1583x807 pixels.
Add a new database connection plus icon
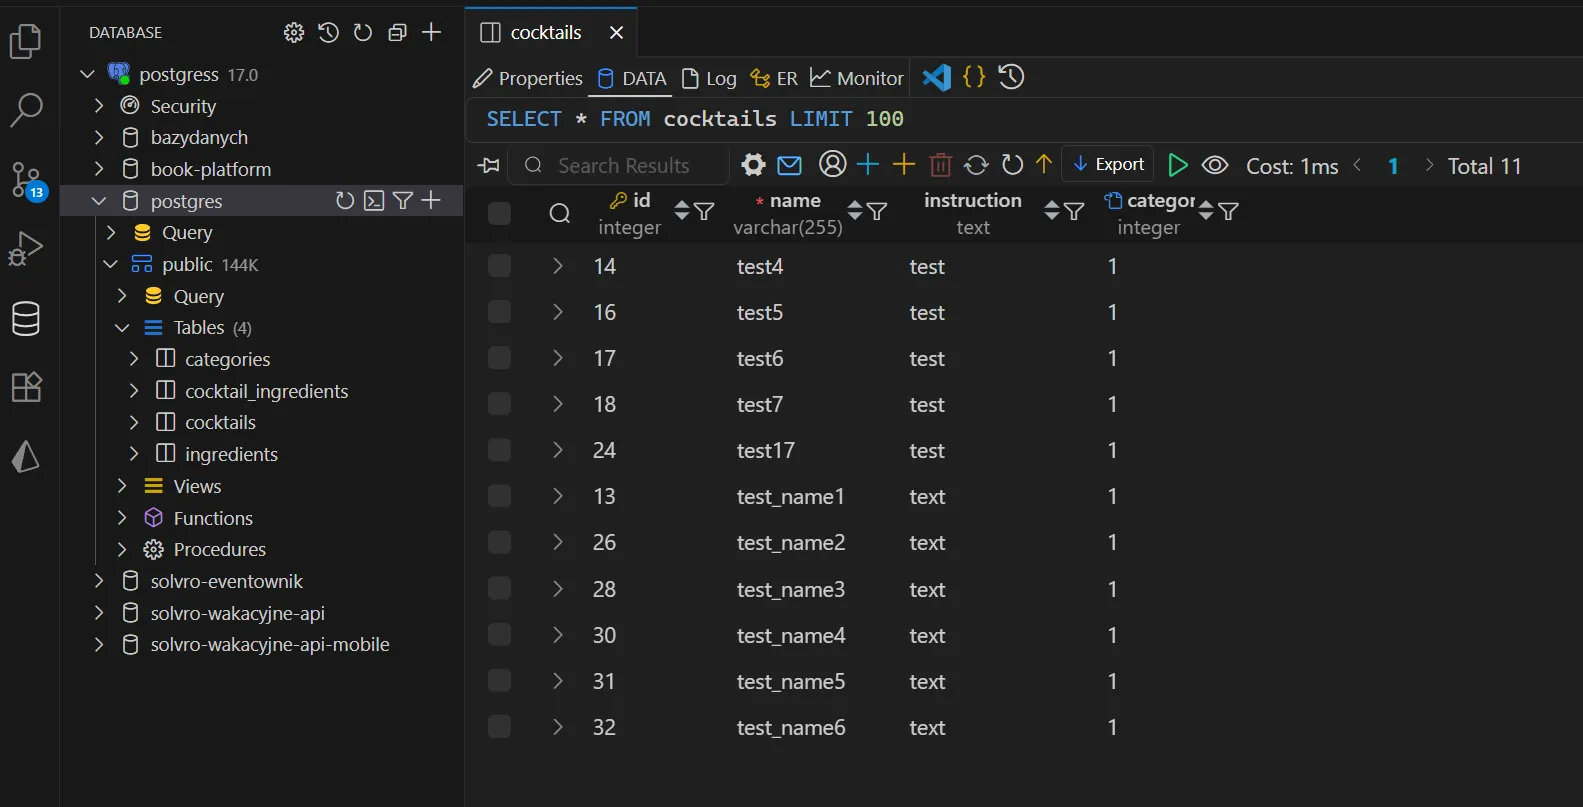431,33
